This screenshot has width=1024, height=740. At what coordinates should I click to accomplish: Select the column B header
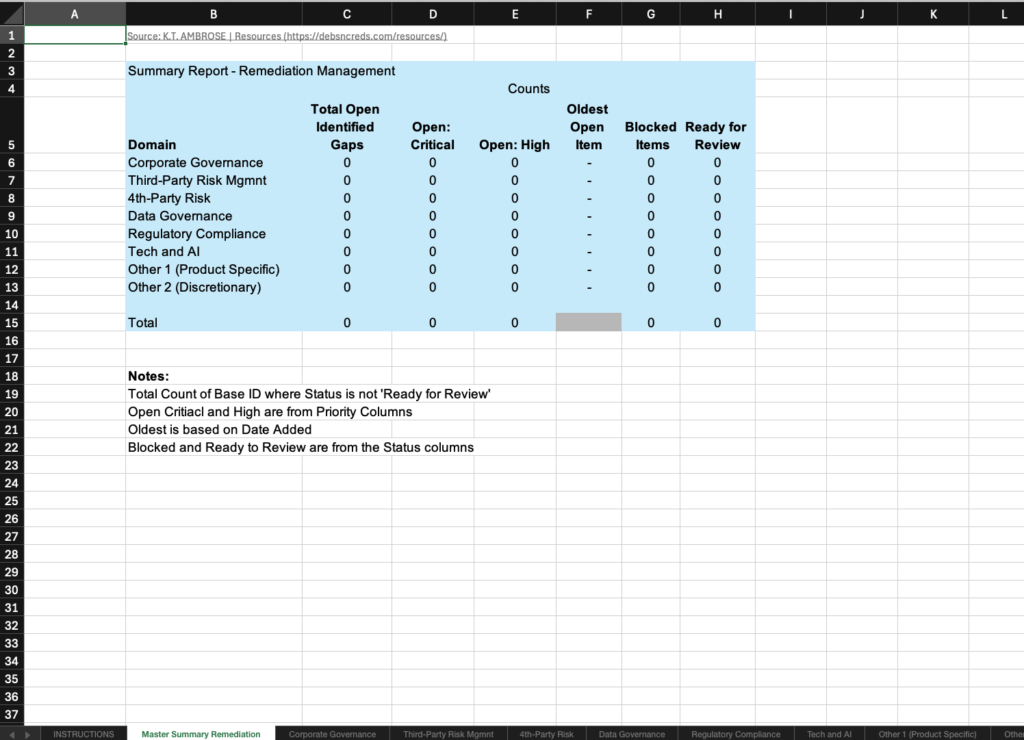214,14
